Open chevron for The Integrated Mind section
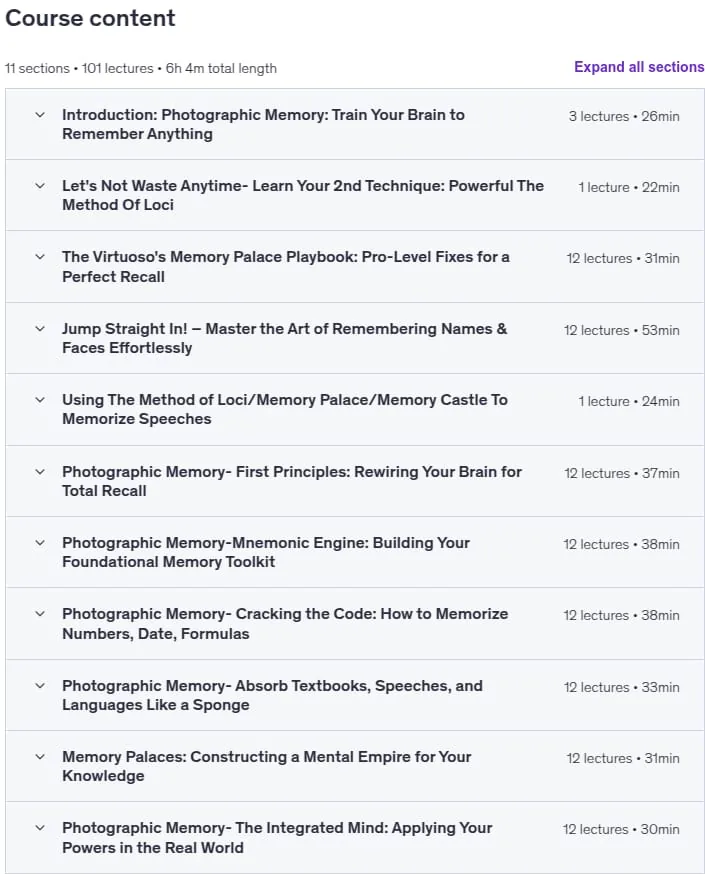705x874 pixels. click(x=40, y=828)
